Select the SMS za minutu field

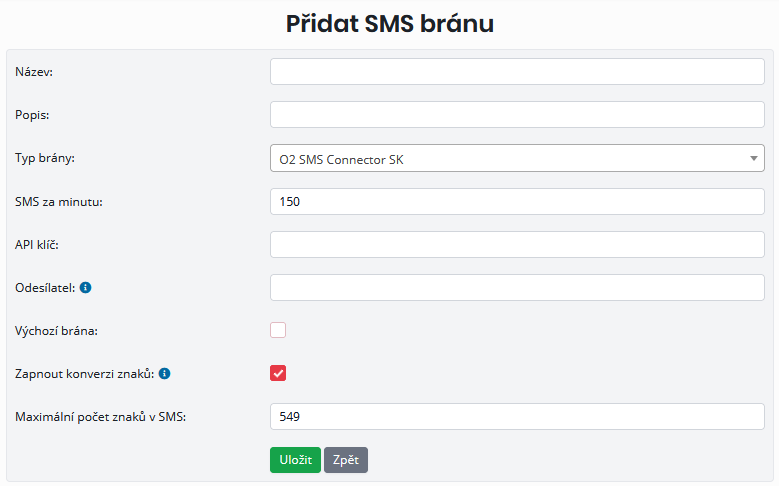point(516,201)
